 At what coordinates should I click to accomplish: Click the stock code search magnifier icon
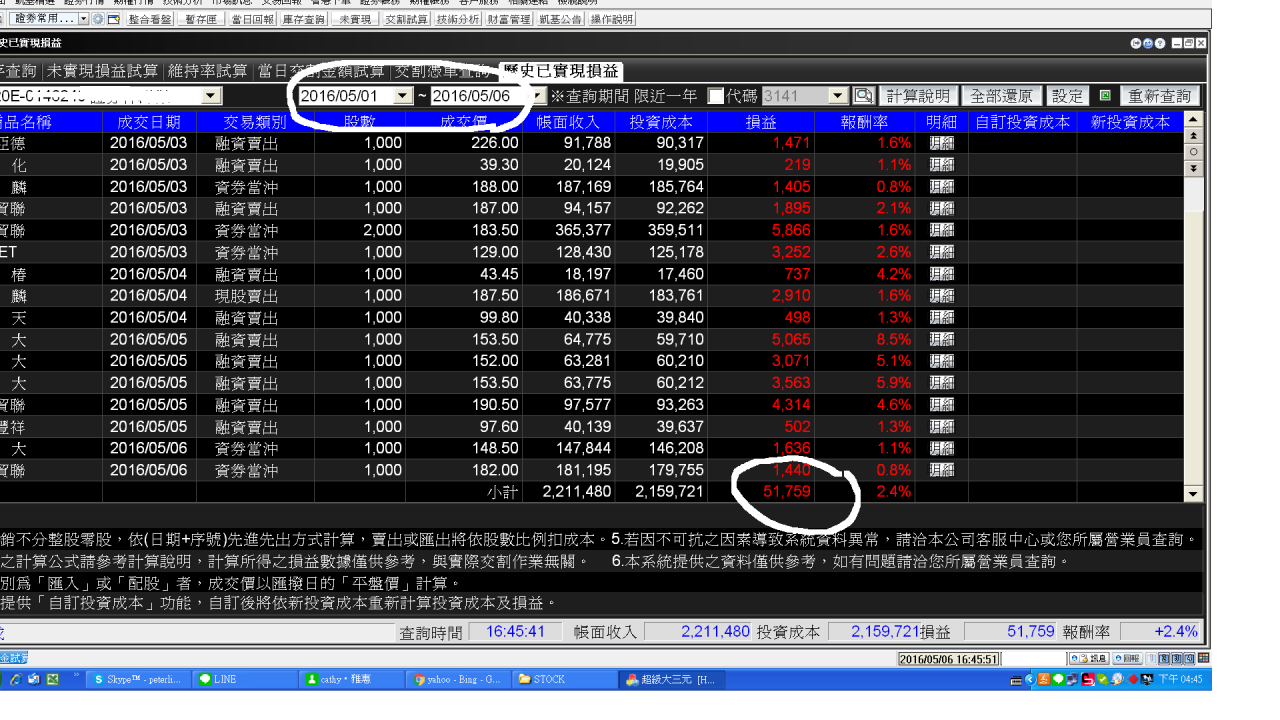(x=864, y=96)
